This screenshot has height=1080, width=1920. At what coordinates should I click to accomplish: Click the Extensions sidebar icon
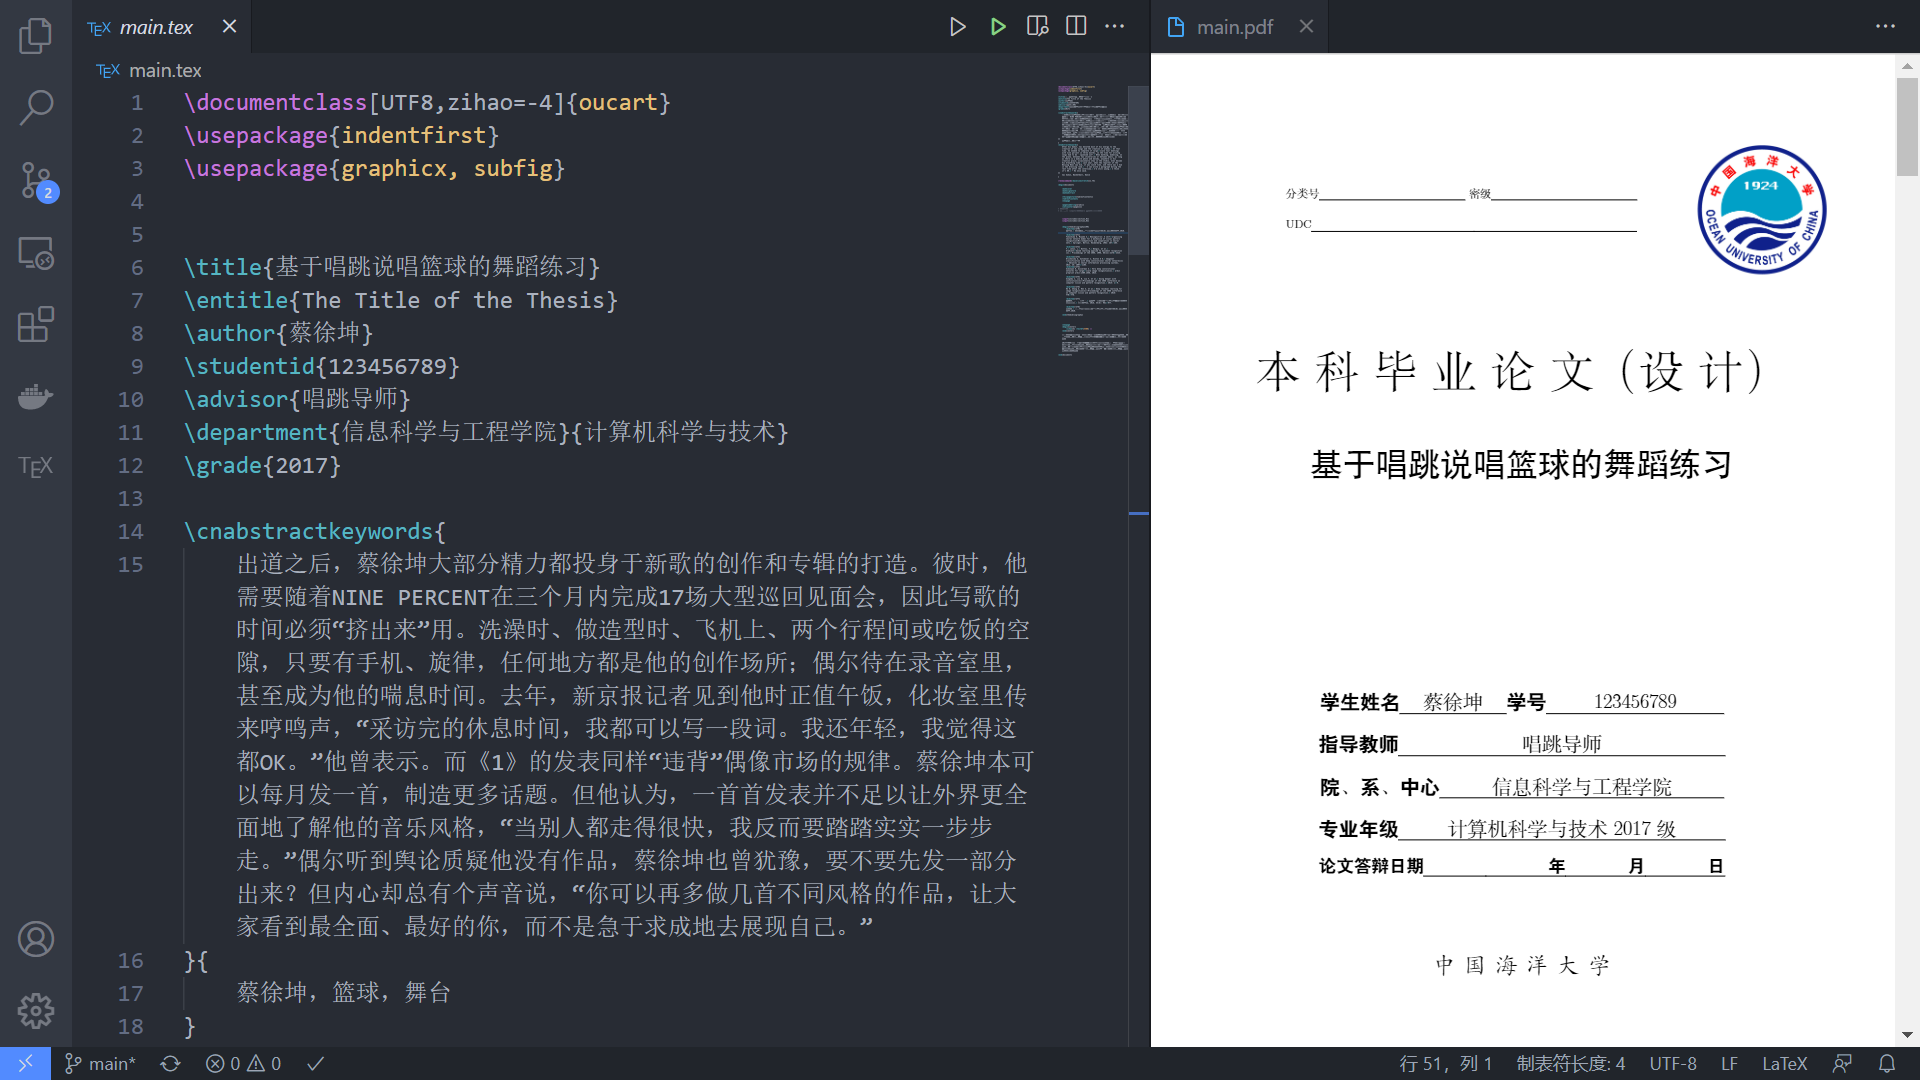pos(36,326)
